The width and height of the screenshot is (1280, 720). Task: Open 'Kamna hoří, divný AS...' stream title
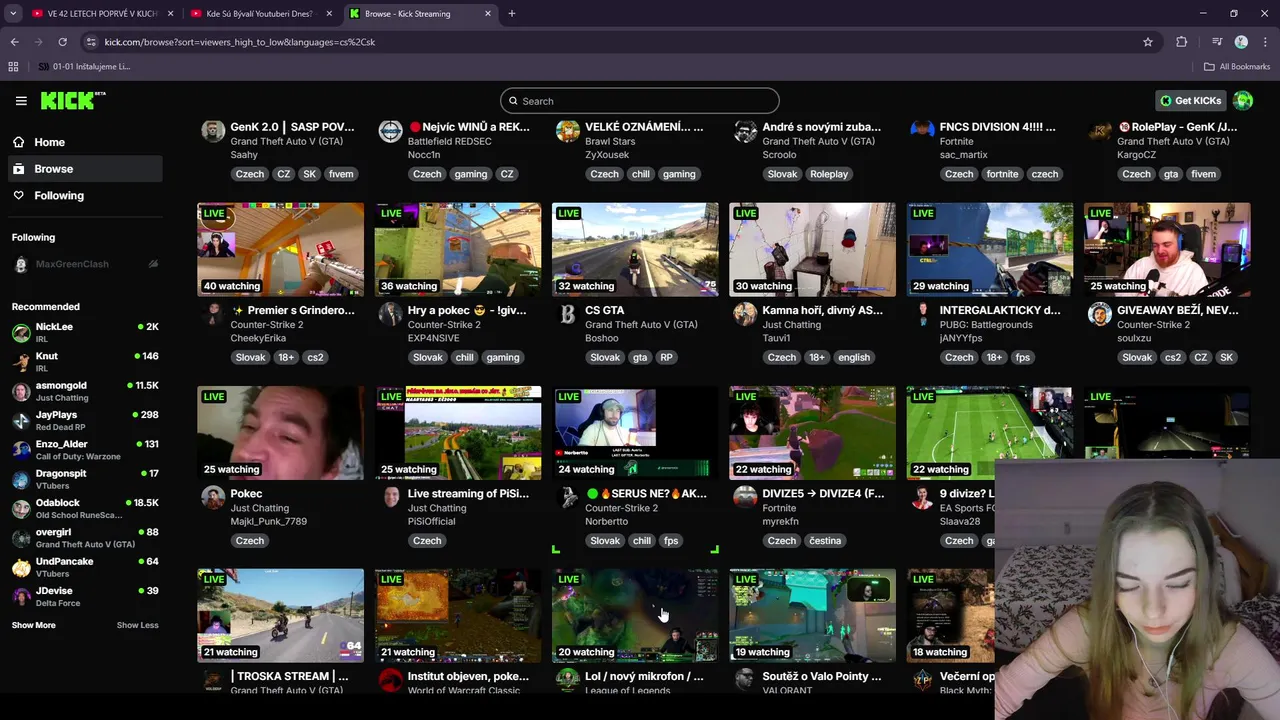coord(823,310)
